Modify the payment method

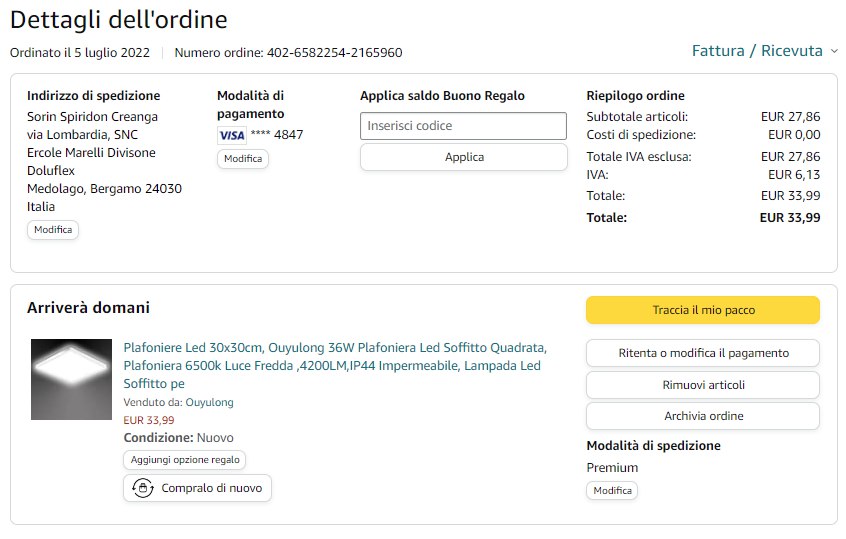pos(243,159)
